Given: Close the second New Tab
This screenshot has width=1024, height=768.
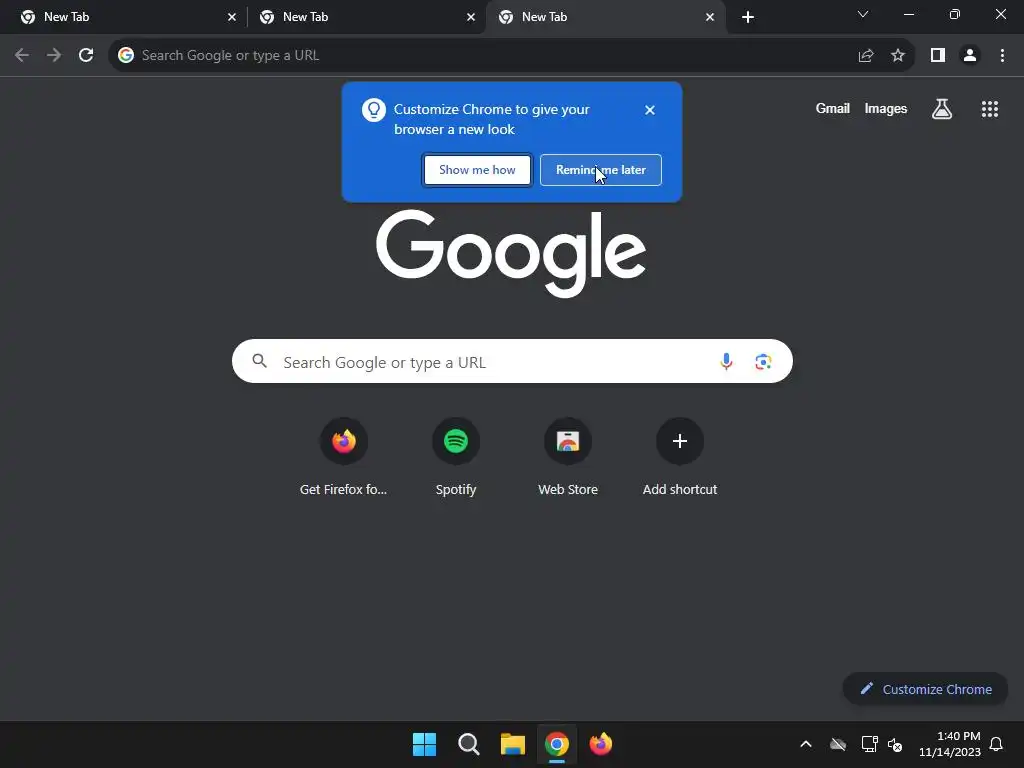Looking at the screenshot, I should point(471,17).
